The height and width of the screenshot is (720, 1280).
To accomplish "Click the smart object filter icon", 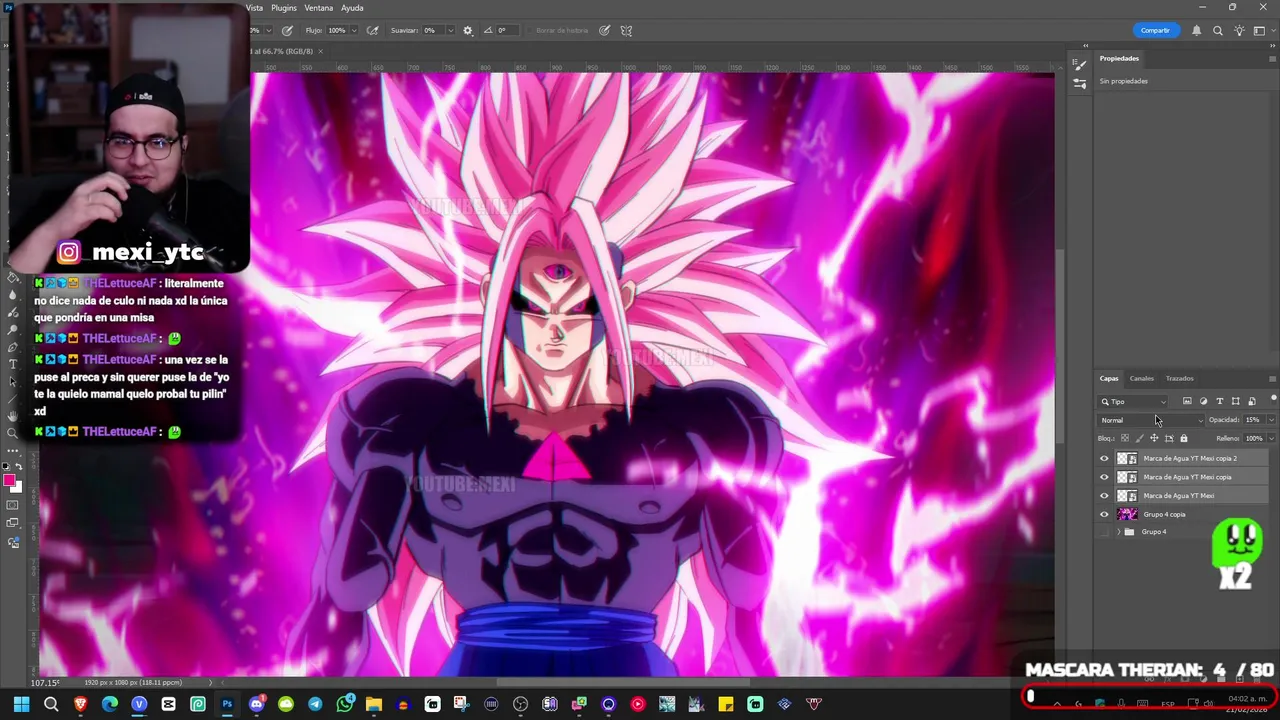I will click(1251, 401).
